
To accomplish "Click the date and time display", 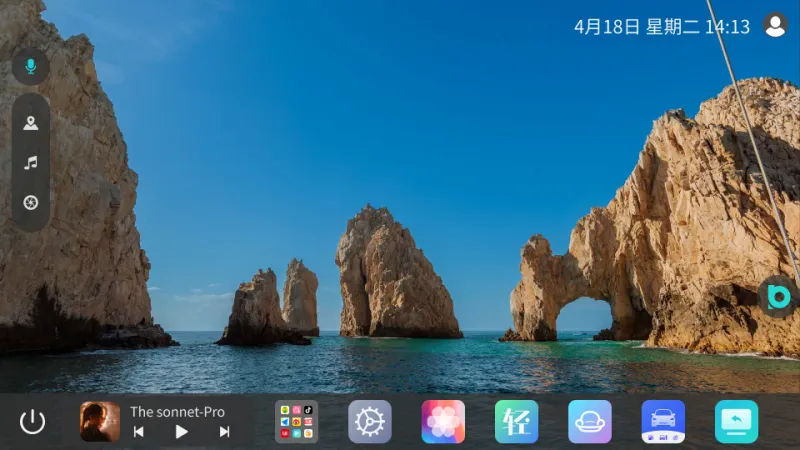I will 662,27.
